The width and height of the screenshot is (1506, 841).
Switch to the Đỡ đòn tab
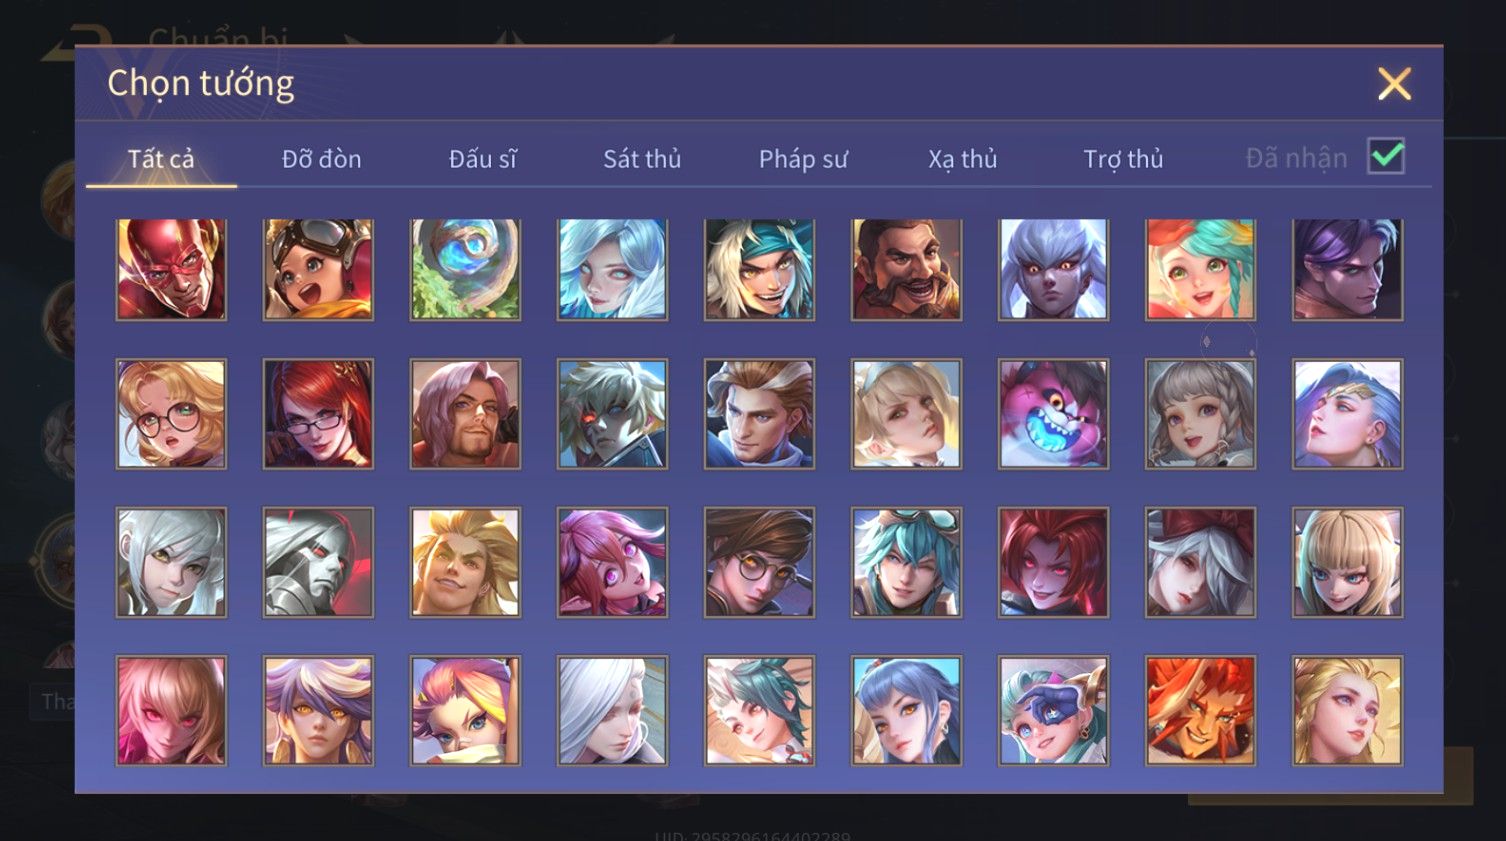[x=321, y=159]
